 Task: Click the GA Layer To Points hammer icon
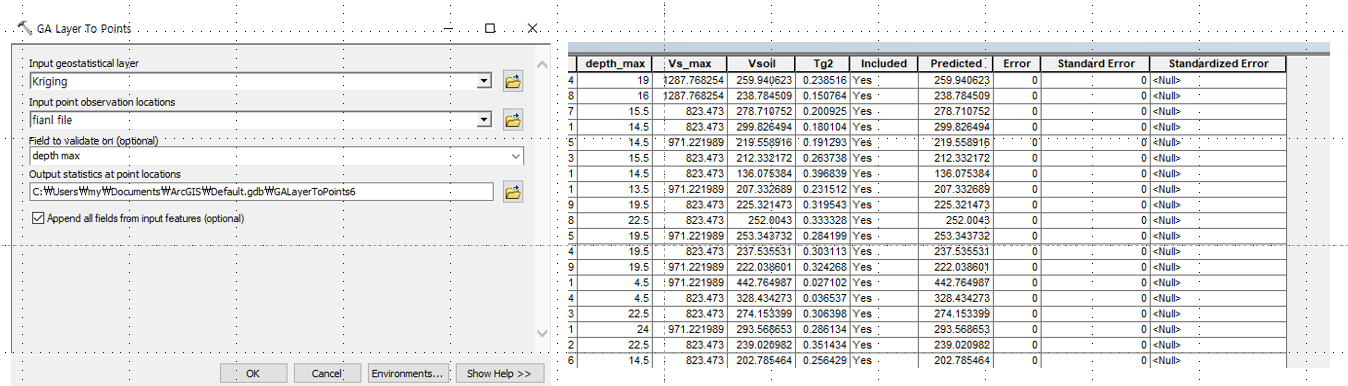pos(25,29)
